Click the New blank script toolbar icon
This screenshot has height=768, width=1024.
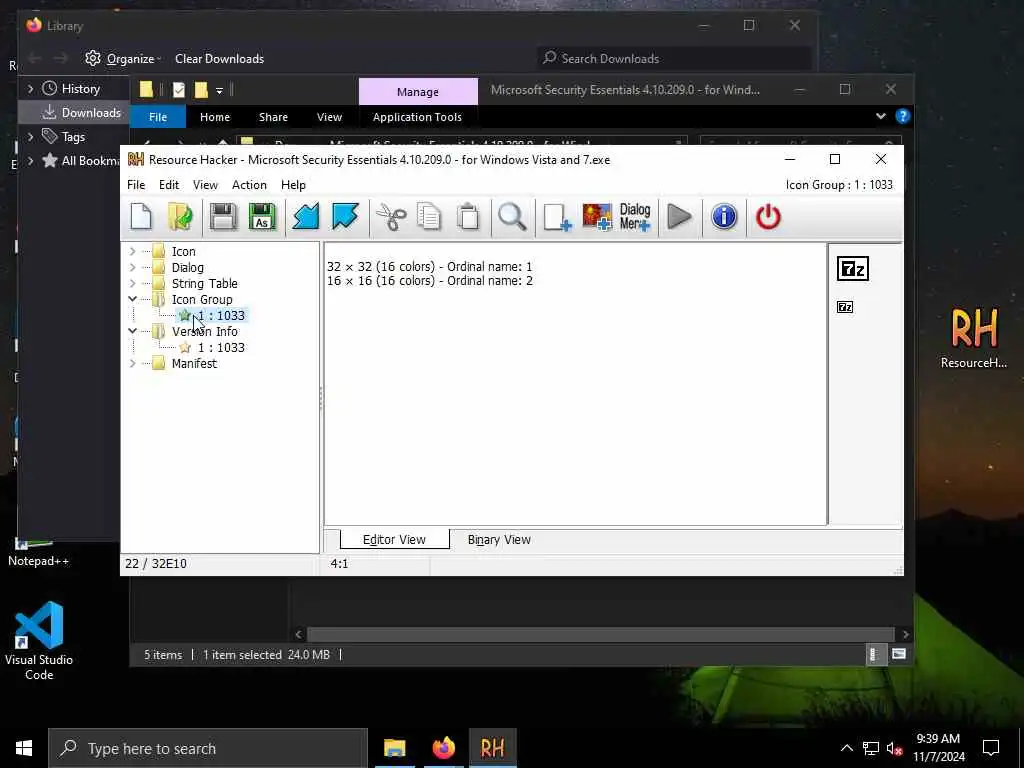click(x=141, y=217)
